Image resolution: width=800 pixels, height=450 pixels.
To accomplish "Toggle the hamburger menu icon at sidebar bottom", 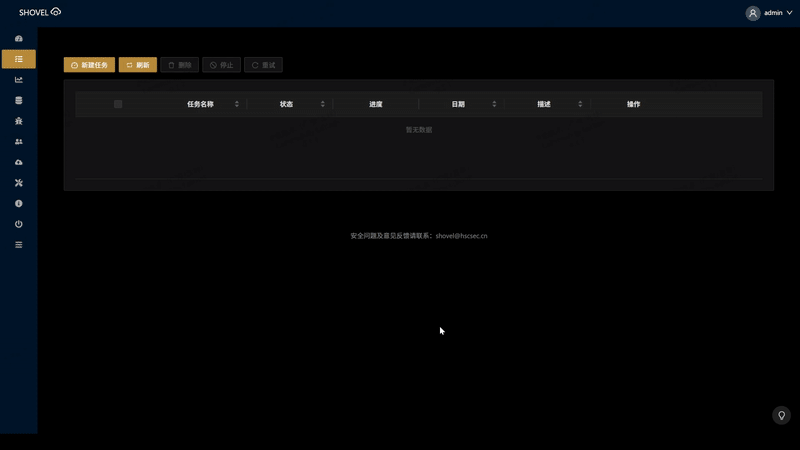I will [19, 245].
